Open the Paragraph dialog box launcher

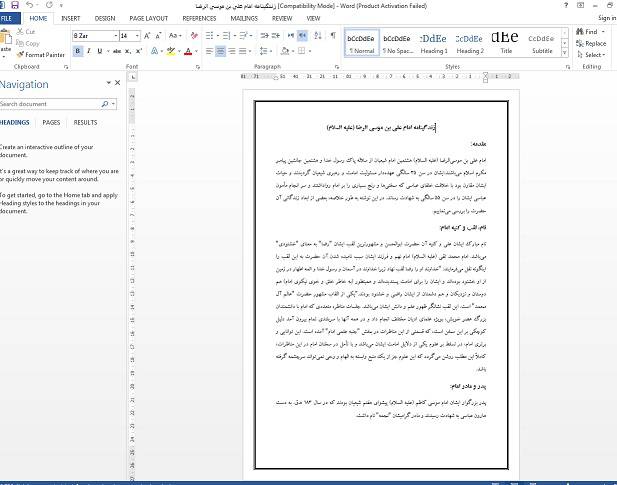pyautogui.click(x=337, y=67)
